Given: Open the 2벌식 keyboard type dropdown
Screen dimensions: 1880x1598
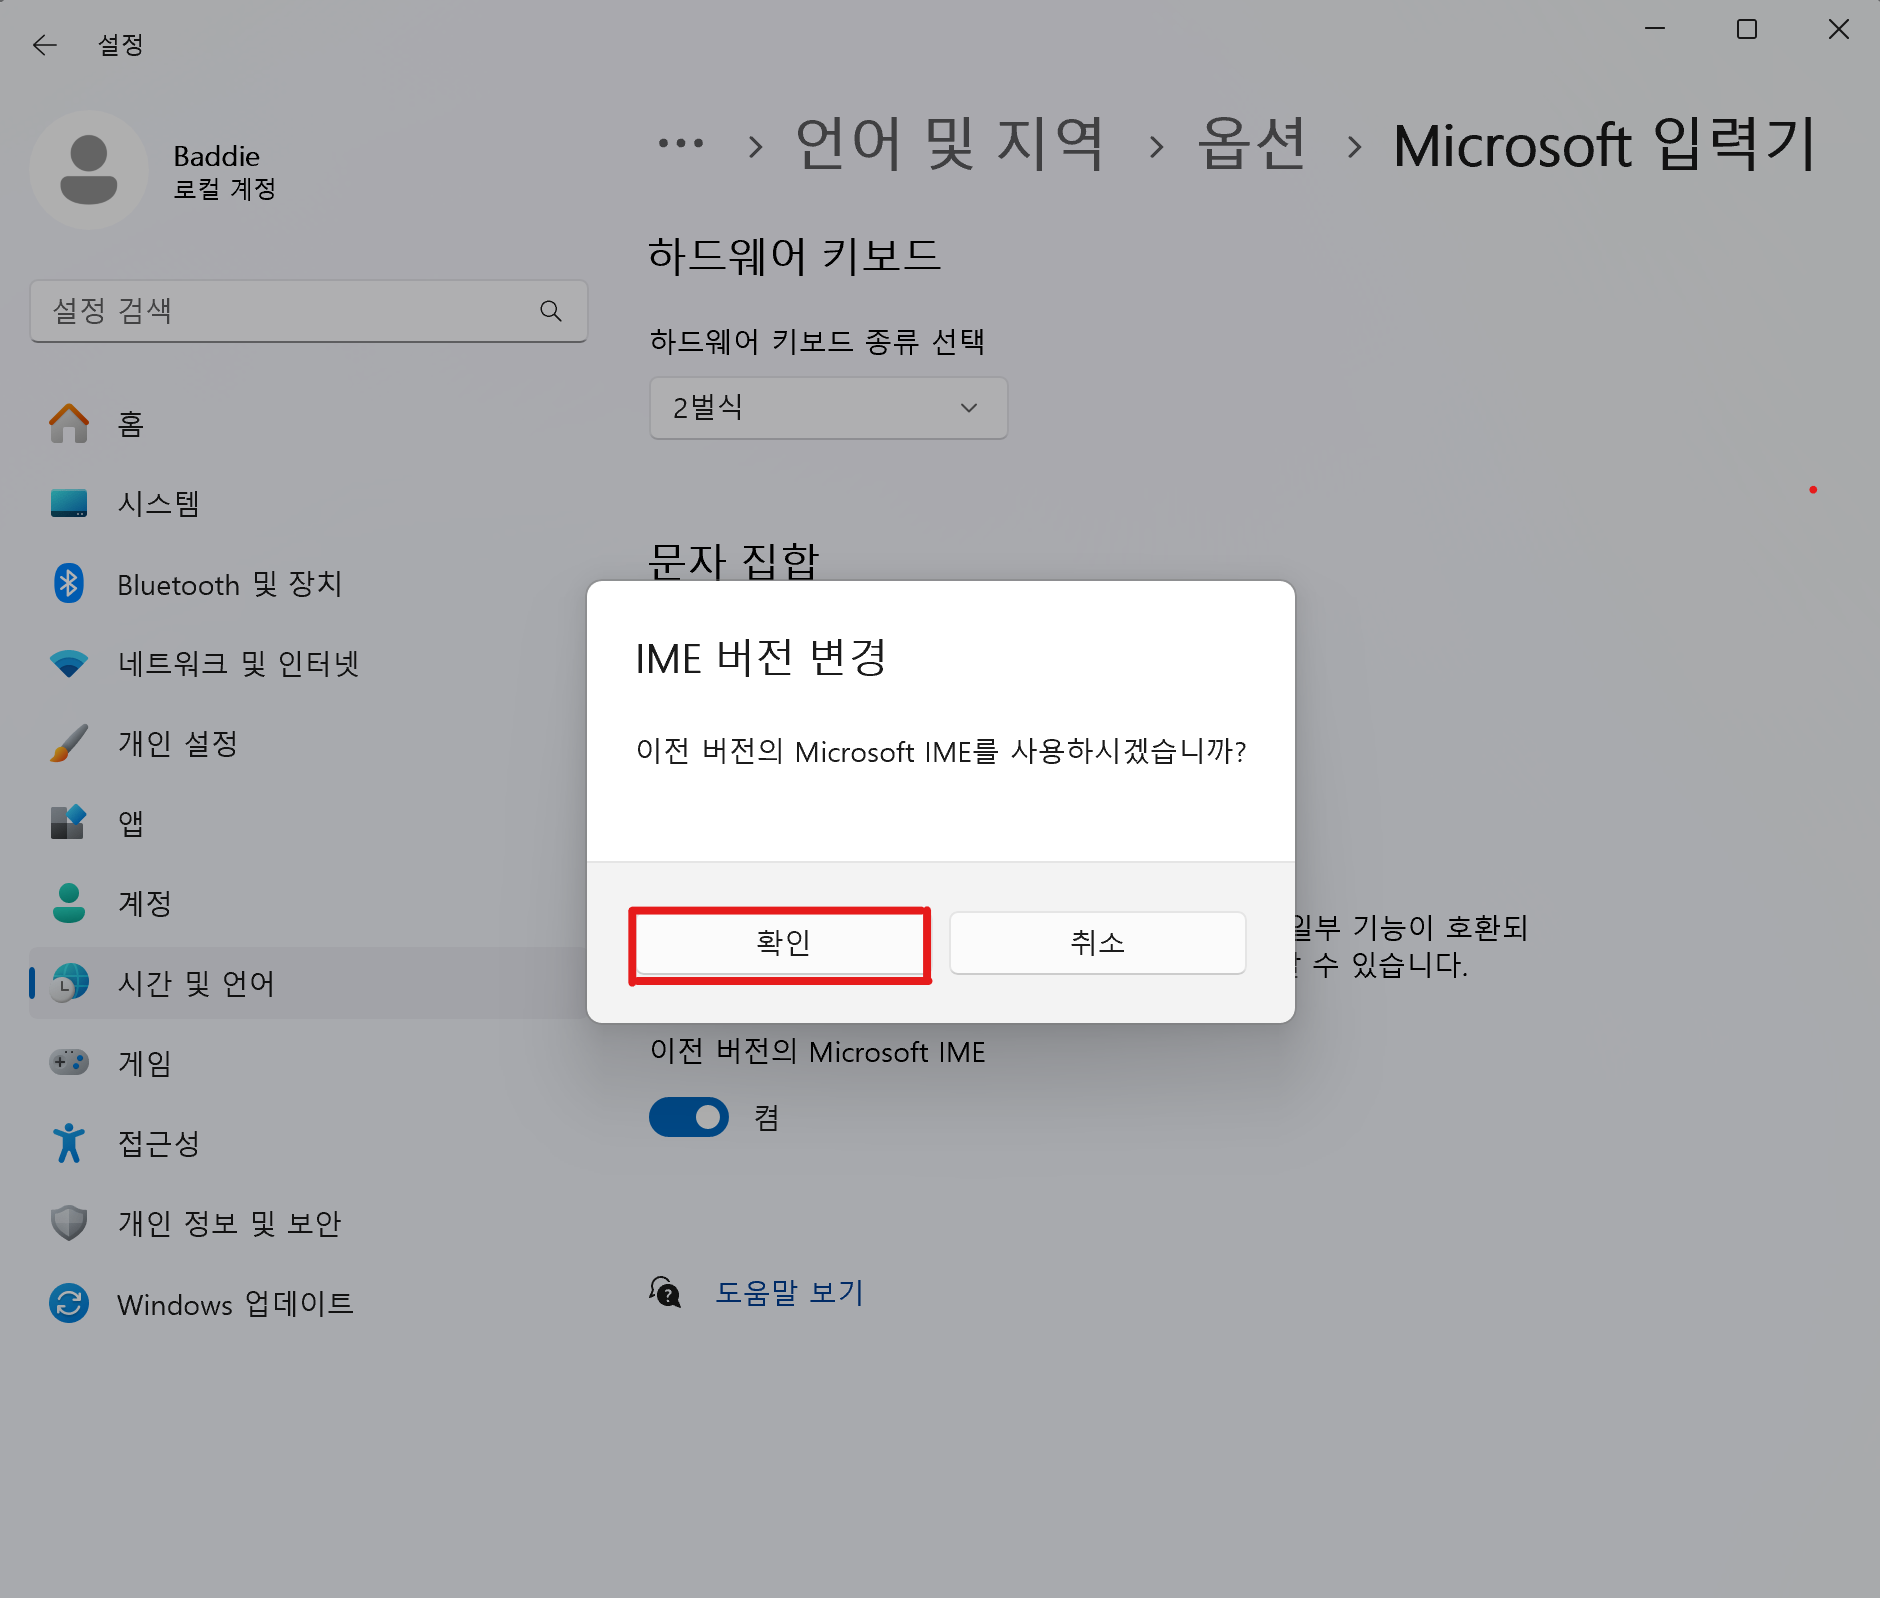Looking at the screenshot, I should click(828, 408).
